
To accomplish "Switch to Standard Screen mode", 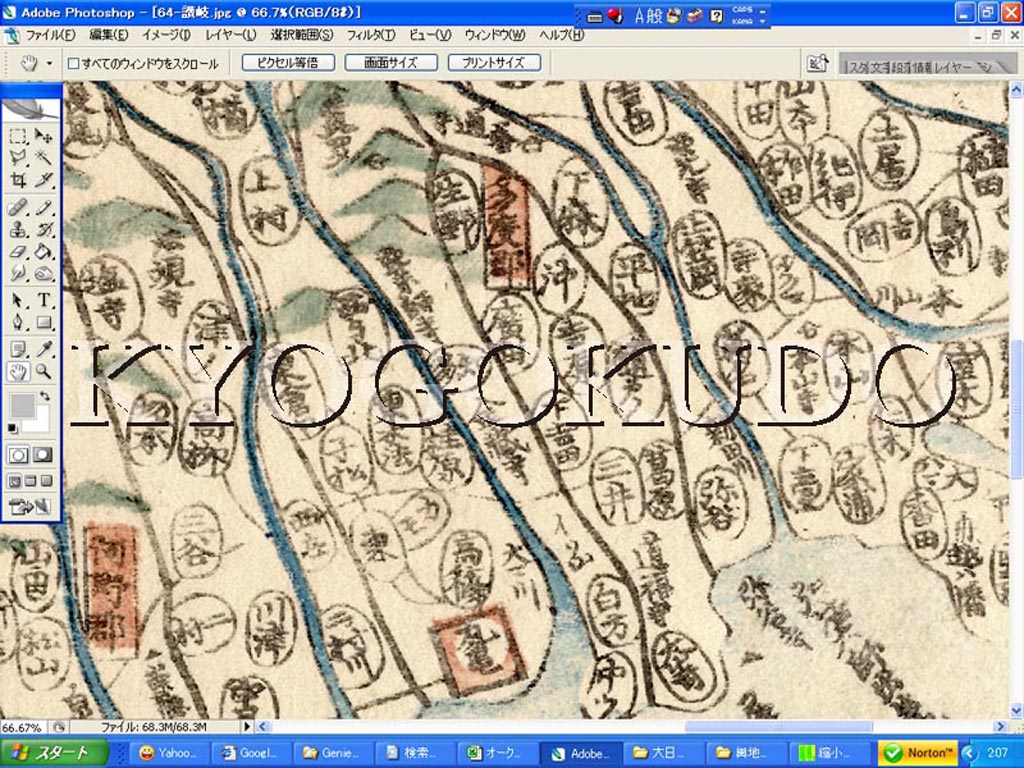I will [x=14, y=481].
